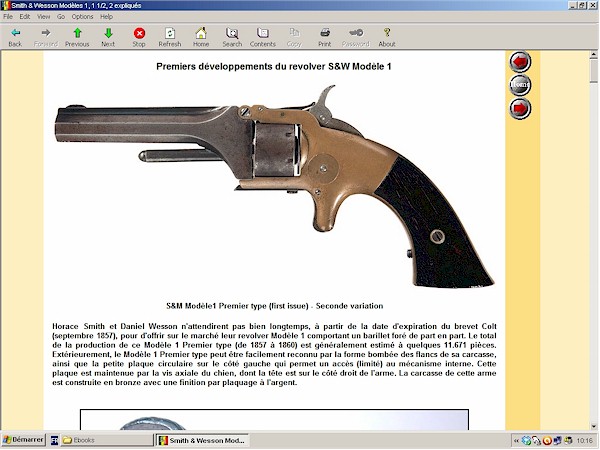Screen dimensions: 600x450
Task: Click the greyed Password key button
Action: point(355,38)
